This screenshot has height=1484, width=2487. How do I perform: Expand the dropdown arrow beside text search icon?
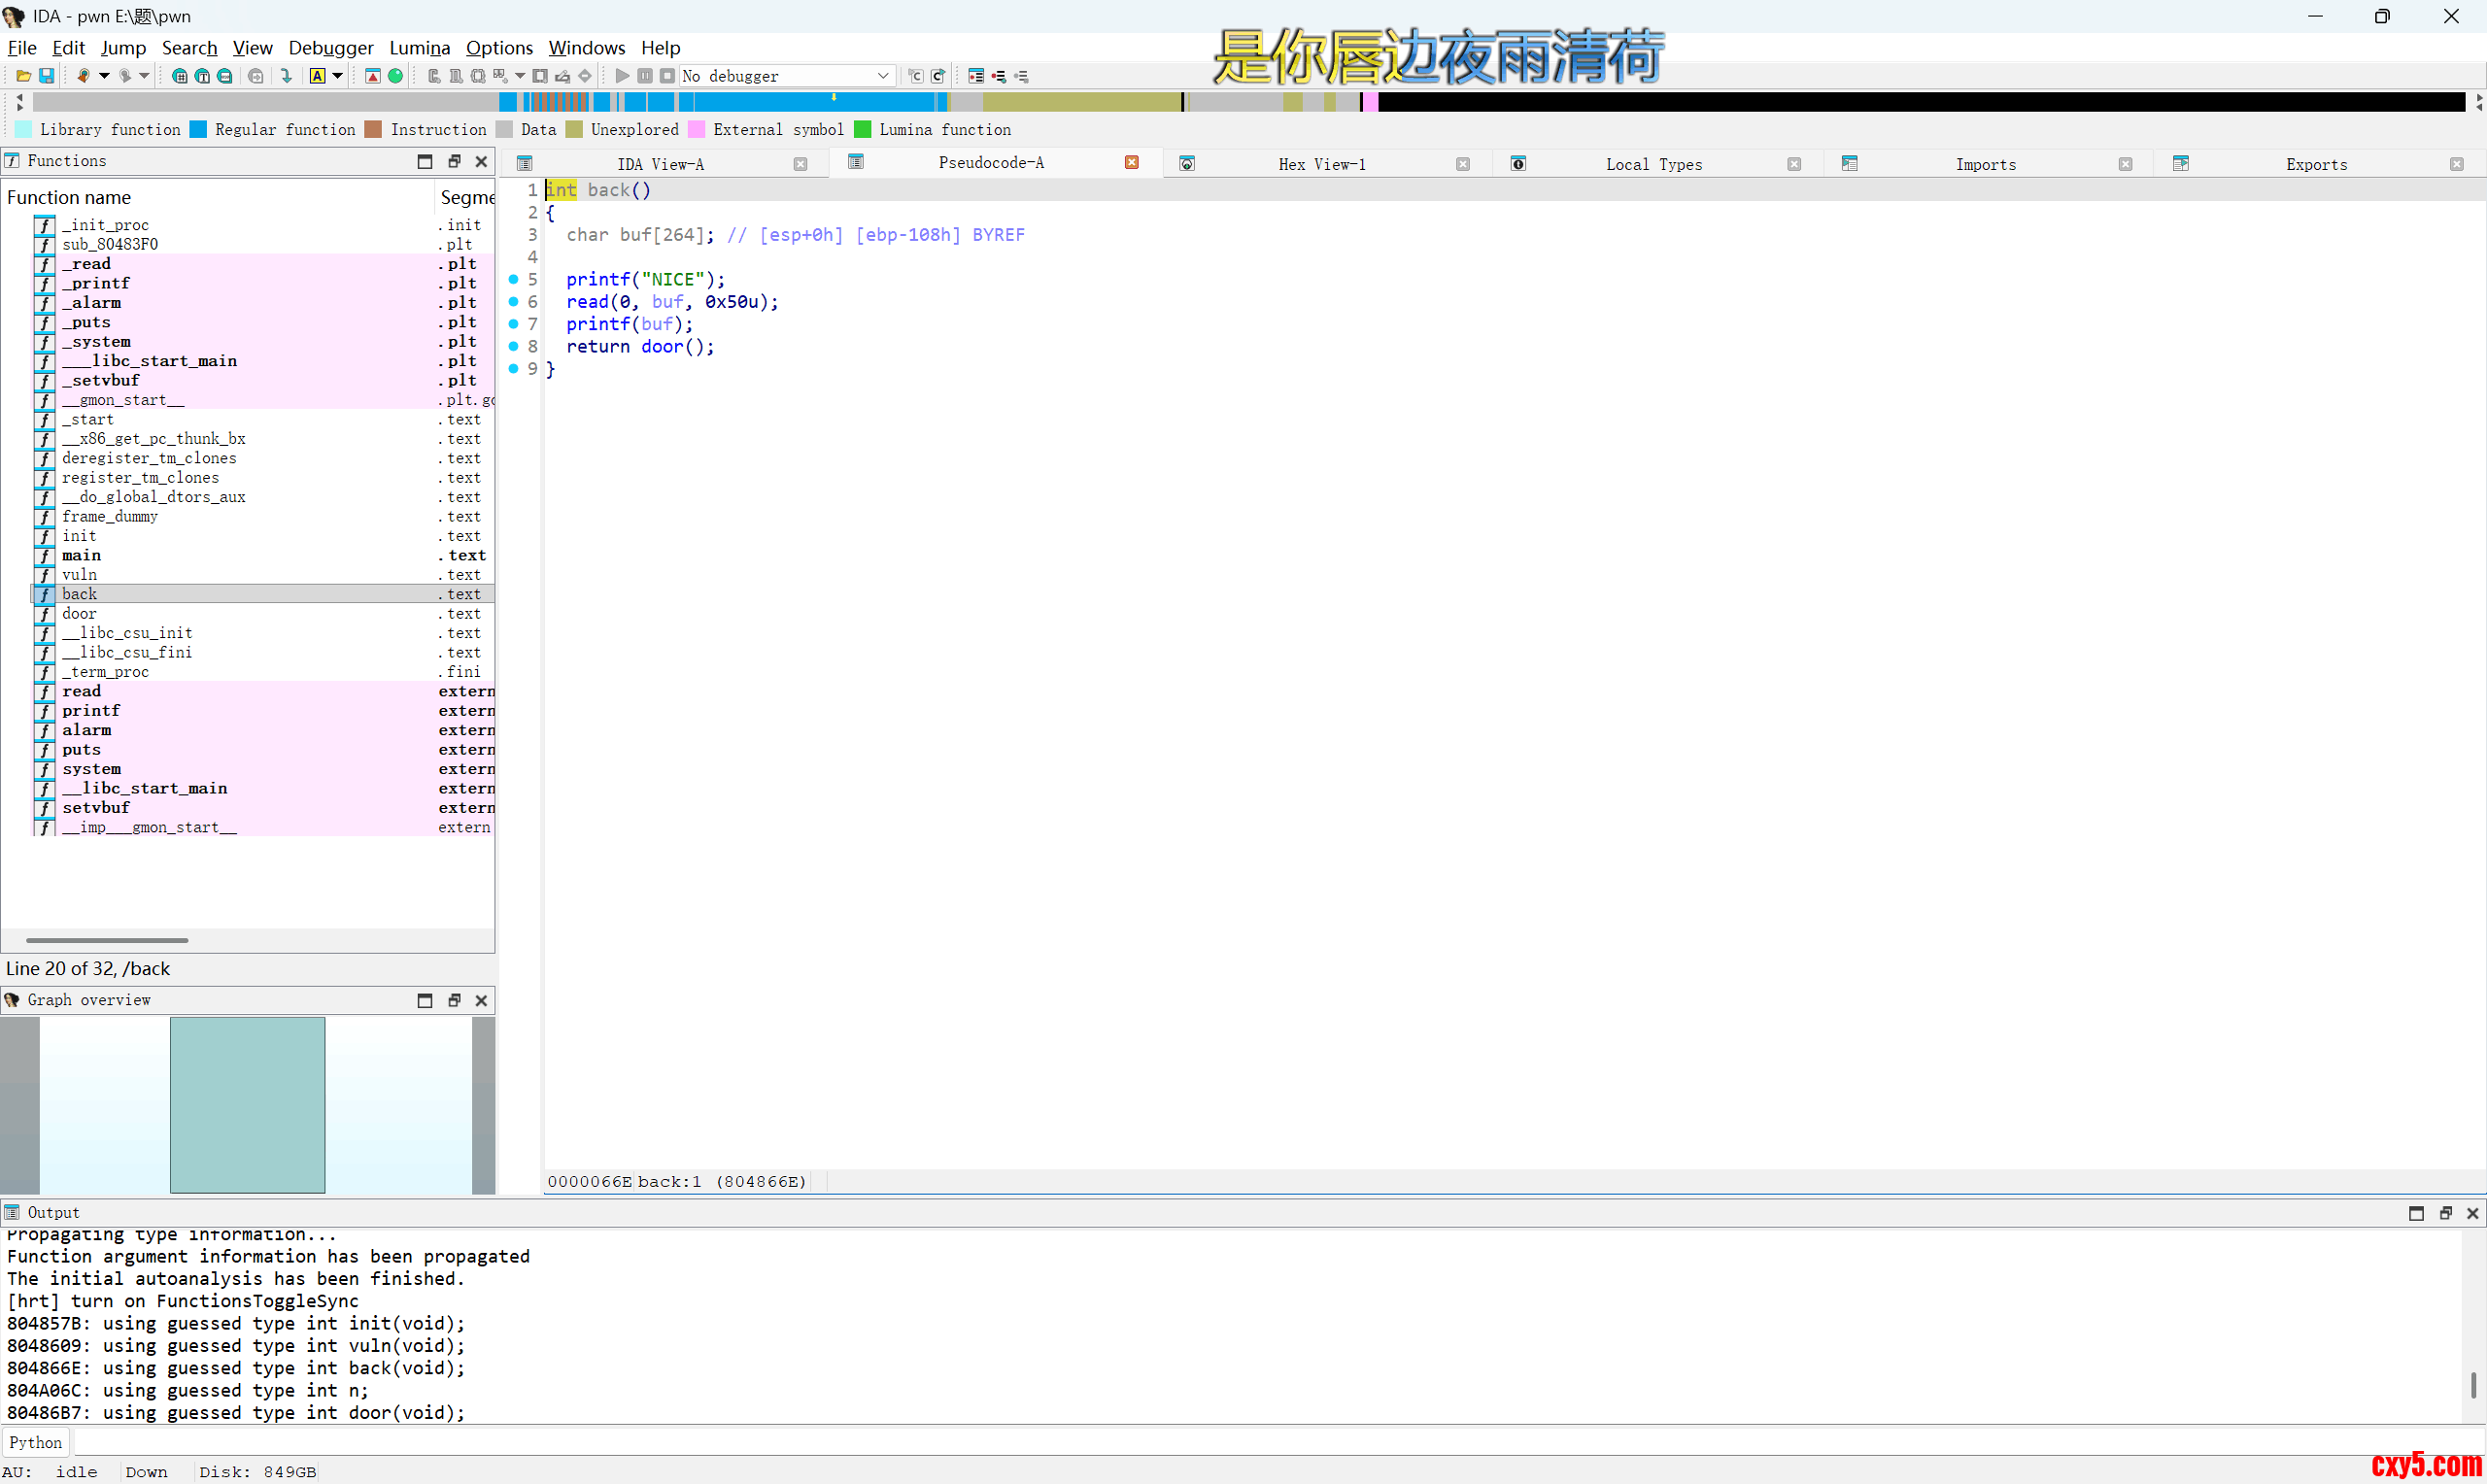click(x=338, y=76)
